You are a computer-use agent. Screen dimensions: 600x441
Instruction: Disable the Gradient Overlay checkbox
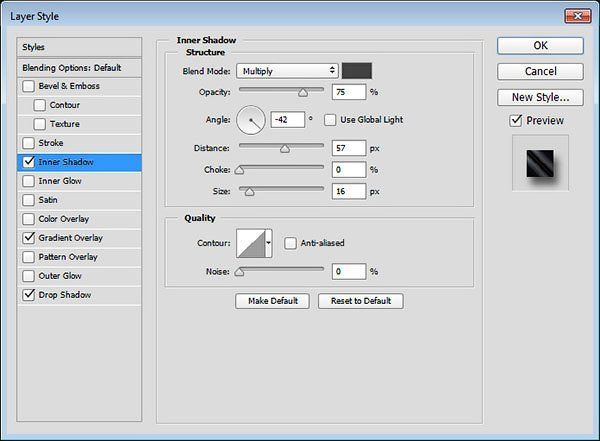(x=28, y=238)
